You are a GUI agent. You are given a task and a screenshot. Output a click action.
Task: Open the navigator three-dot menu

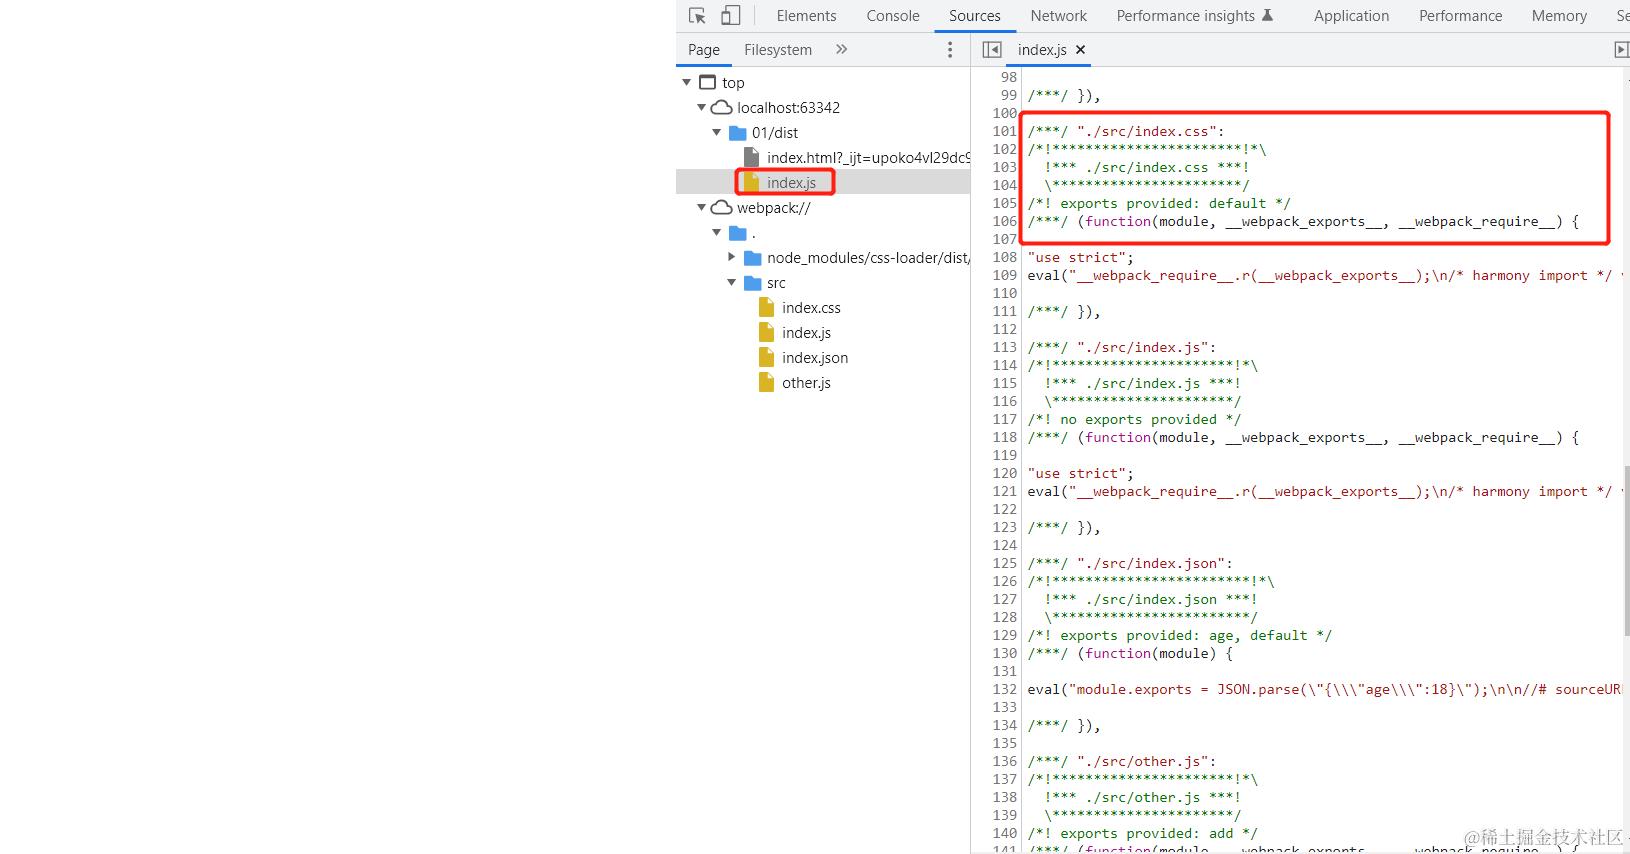pyautogui.click(x=950, y=50)
